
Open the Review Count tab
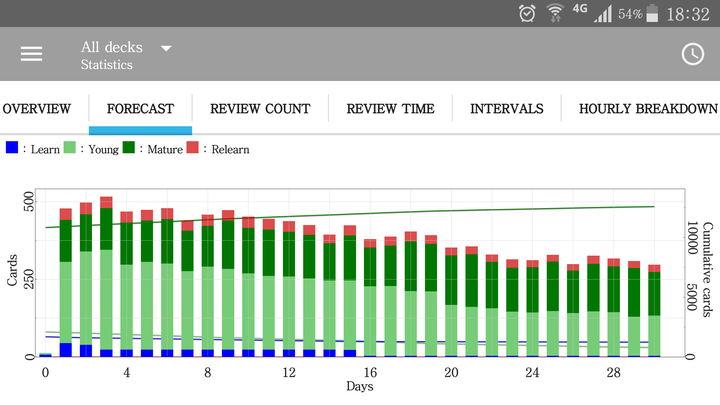(260, 109)
